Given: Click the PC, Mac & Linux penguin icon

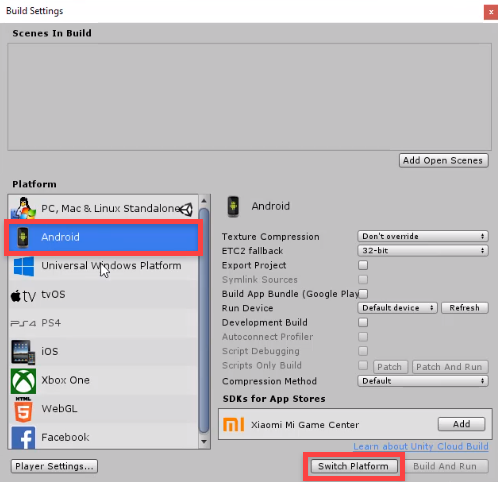Looking at the screenshot, I should [23, 208].
